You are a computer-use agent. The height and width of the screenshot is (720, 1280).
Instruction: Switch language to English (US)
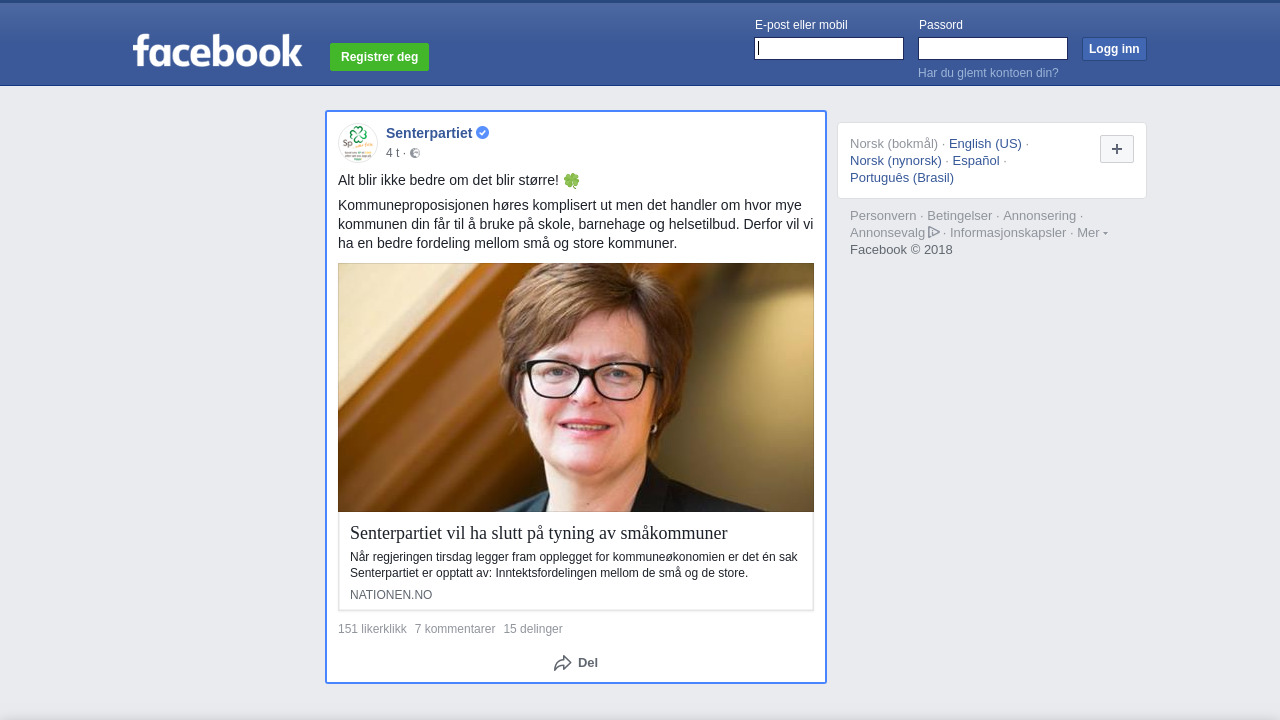[x=985, y=144]
